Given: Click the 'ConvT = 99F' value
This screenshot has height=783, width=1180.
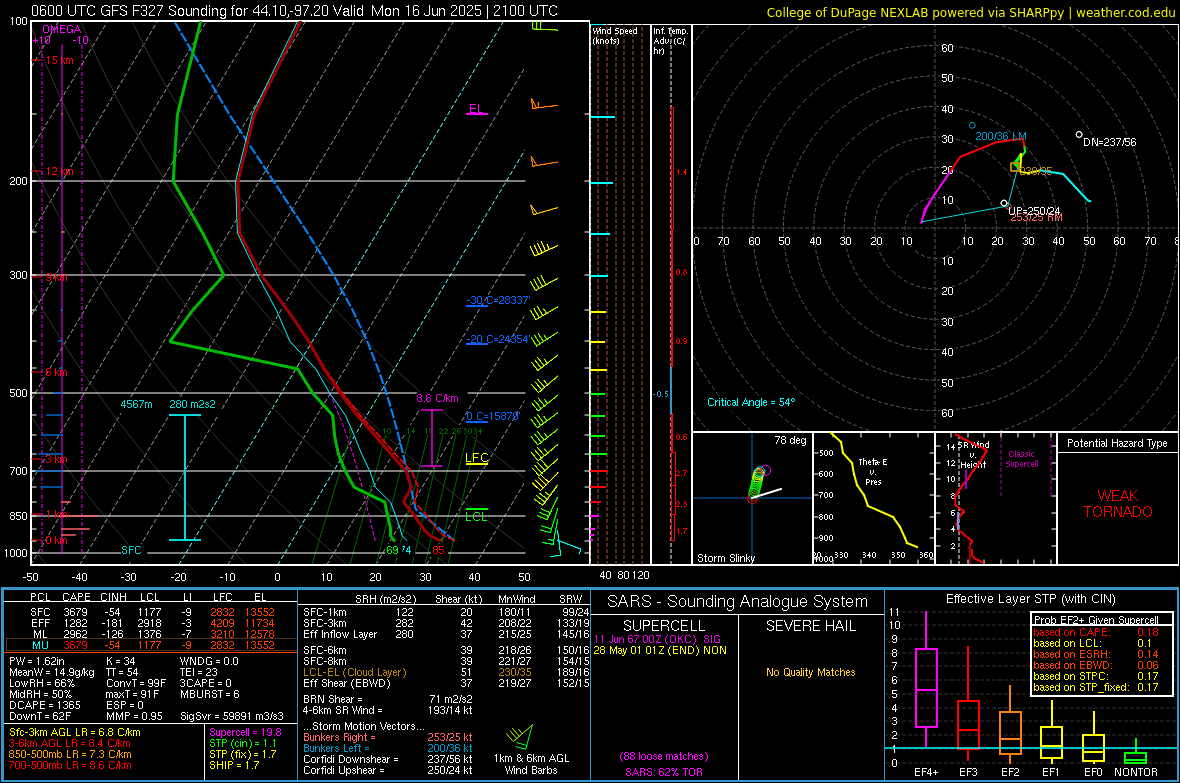Looking at the screenshot, I should tap(136, 684).
